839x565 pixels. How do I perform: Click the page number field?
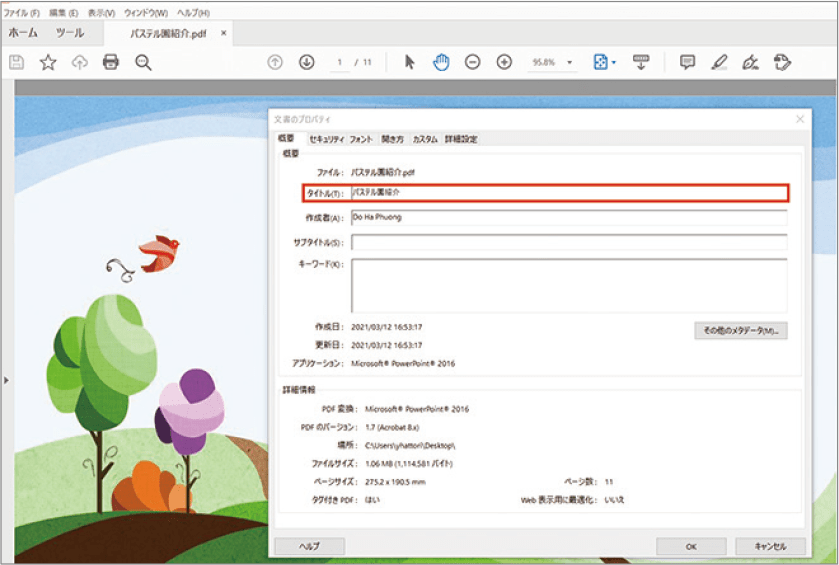pos(339,63)
